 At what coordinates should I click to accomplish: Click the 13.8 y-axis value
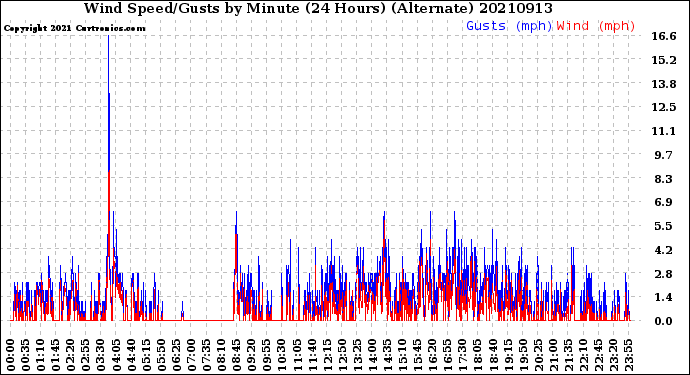pos(664,84)
